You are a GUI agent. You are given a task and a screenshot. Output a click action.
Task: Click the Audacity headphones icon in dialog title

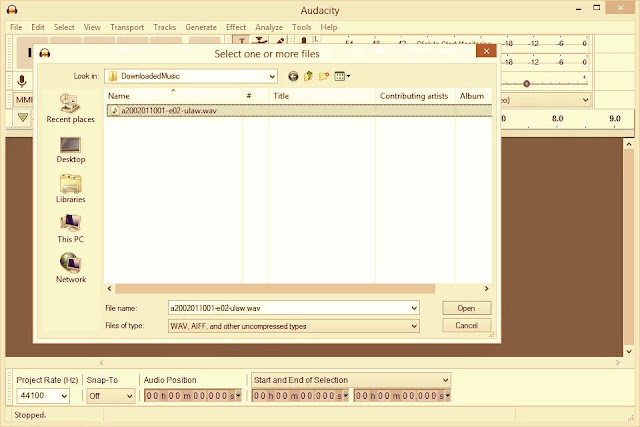pos(45,53)
